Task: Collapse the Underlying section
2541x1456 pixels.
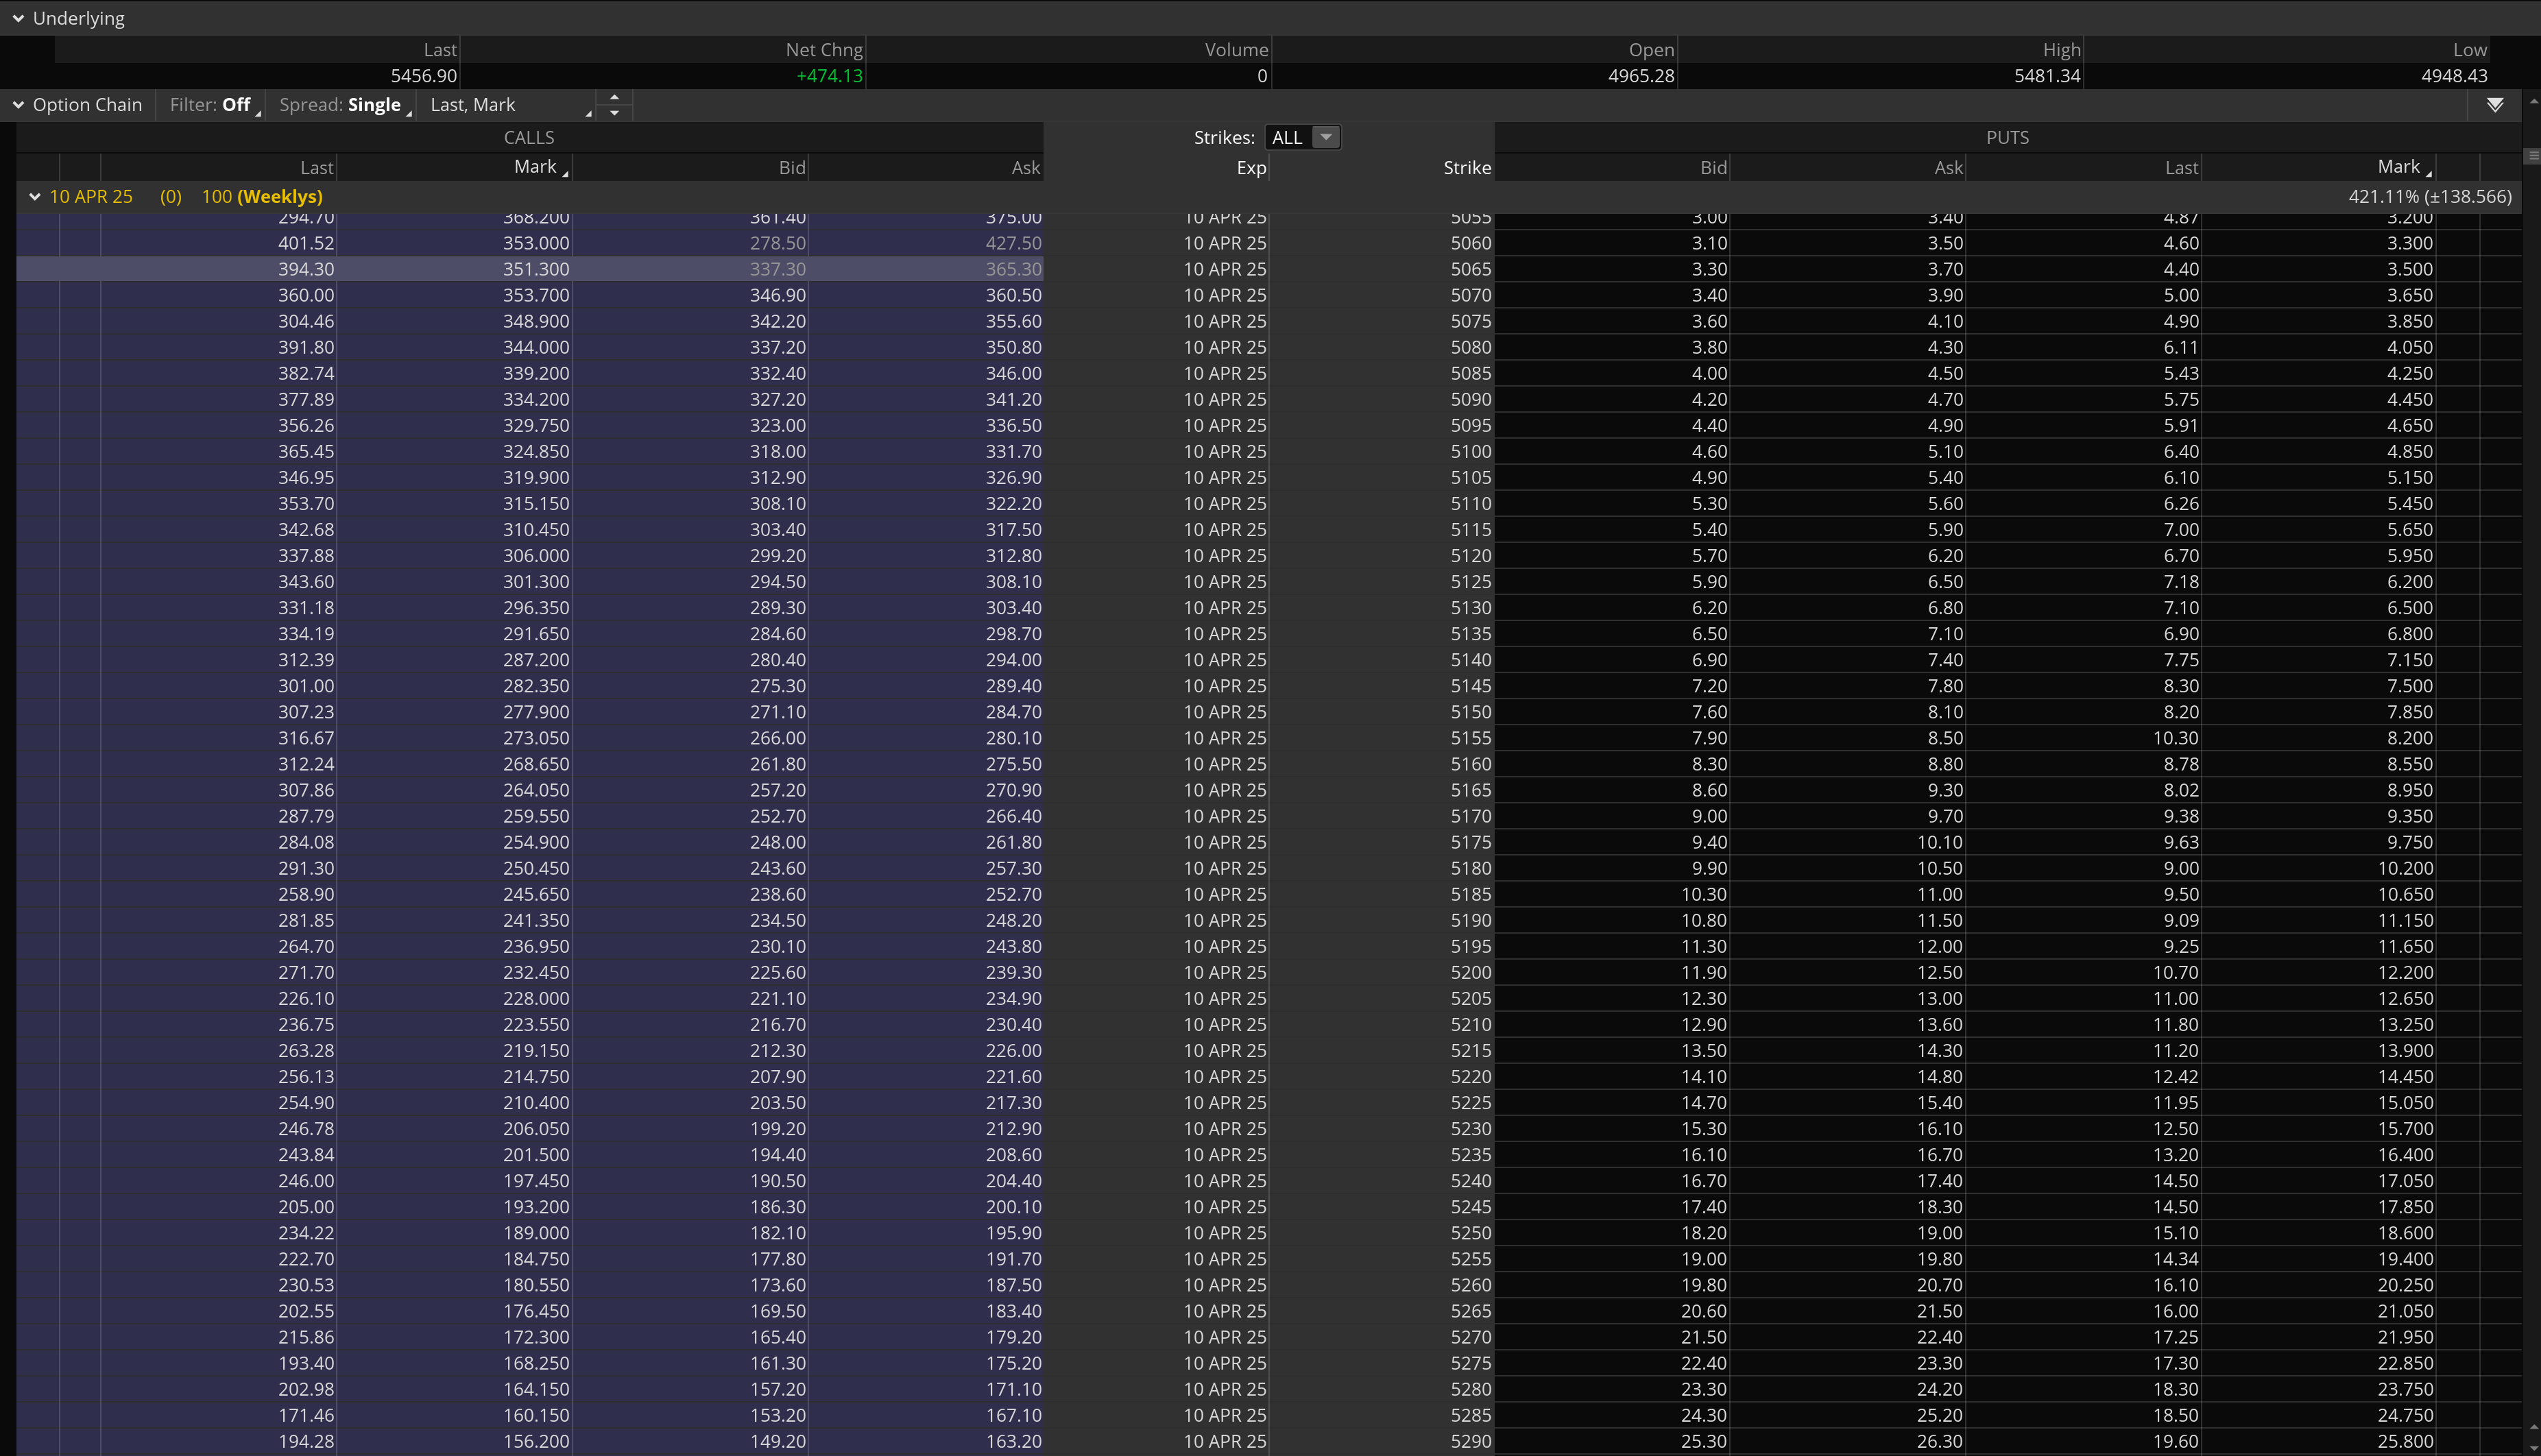Action: tap(18, 18)
